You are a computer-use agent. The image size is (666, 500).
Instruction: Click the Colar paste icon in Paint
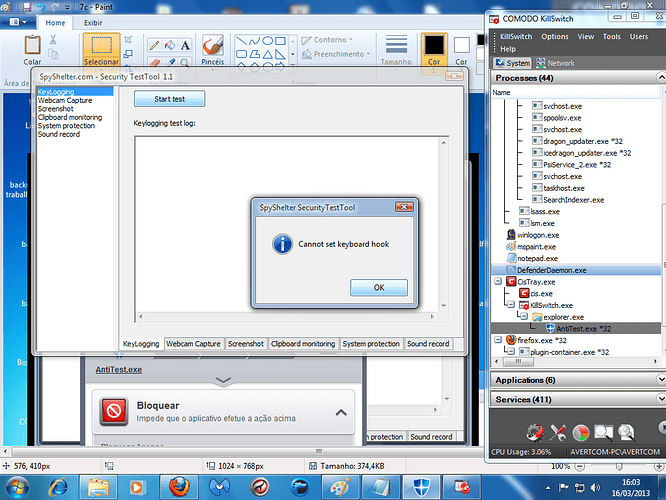[32, 45]
